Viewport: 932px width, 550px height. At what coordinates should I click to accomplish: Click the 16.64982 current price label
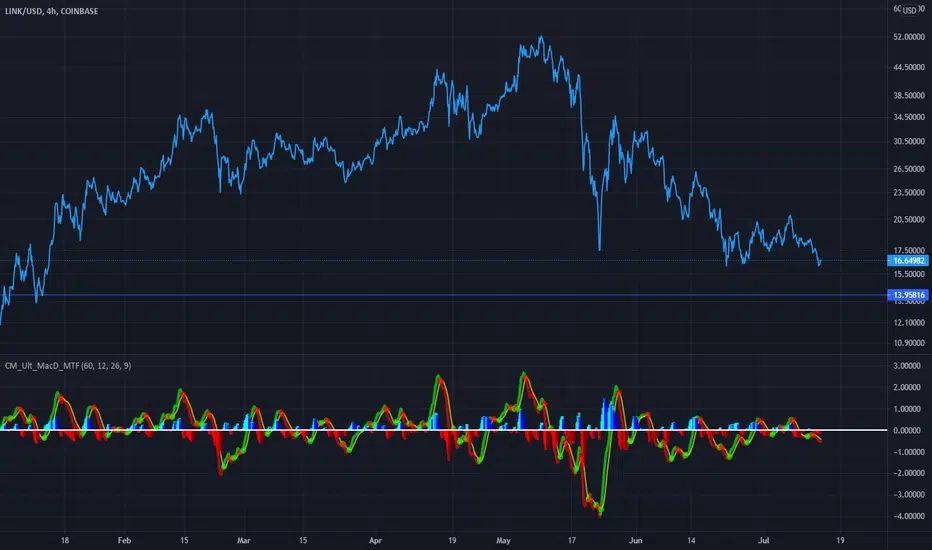point(908,260)
